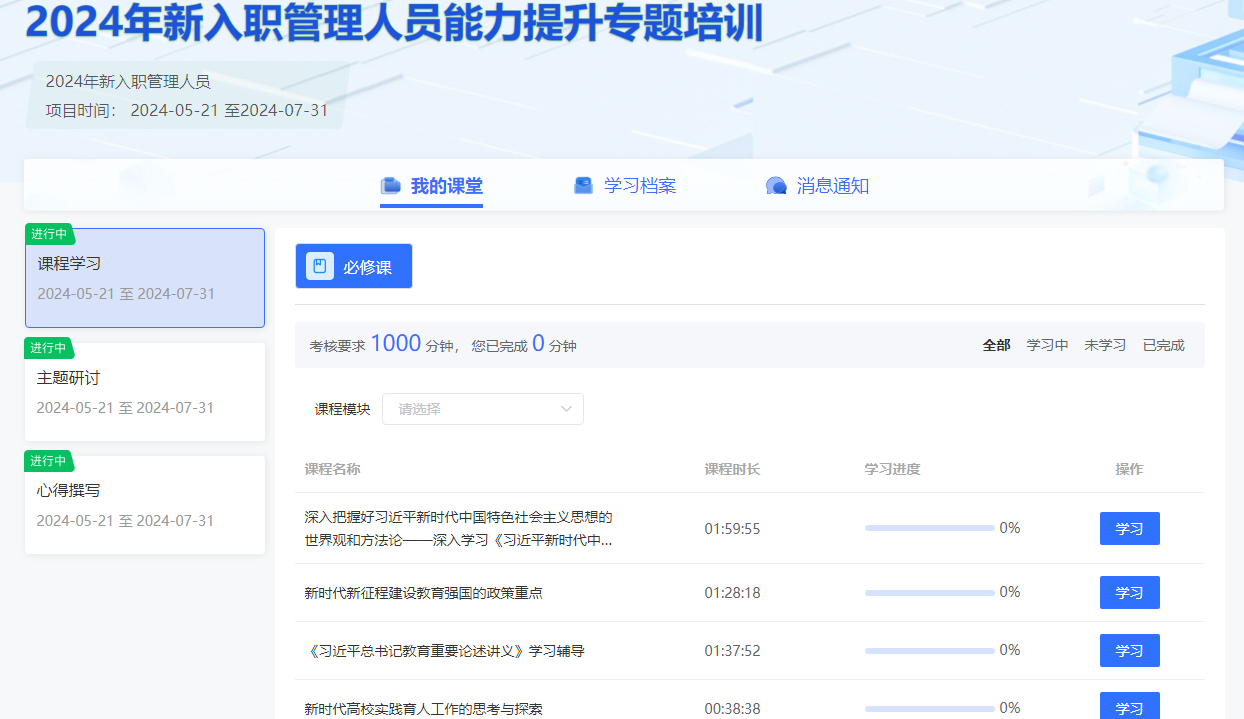Click the 我的课堂 tab icon

pyautogui.click(x=391, y=186)
